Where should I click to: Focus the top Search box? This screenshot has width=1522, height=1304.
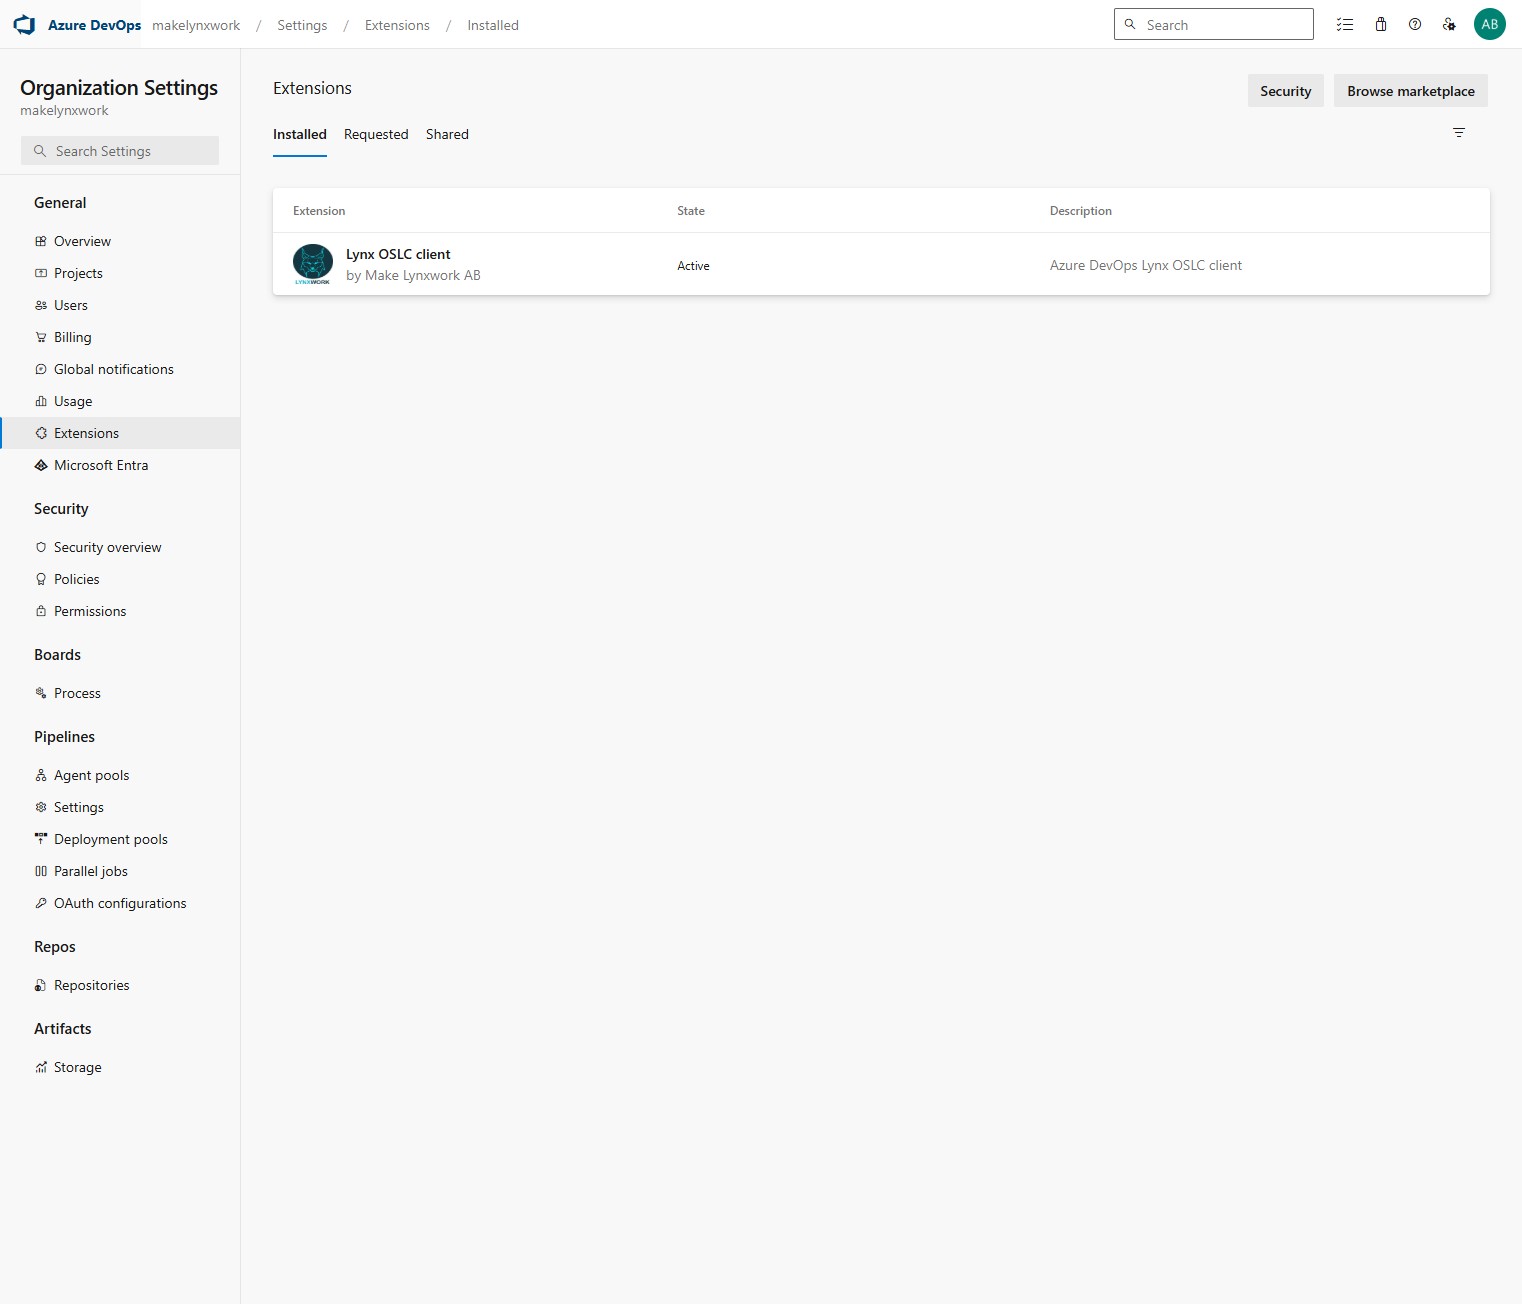(1214, 25)
